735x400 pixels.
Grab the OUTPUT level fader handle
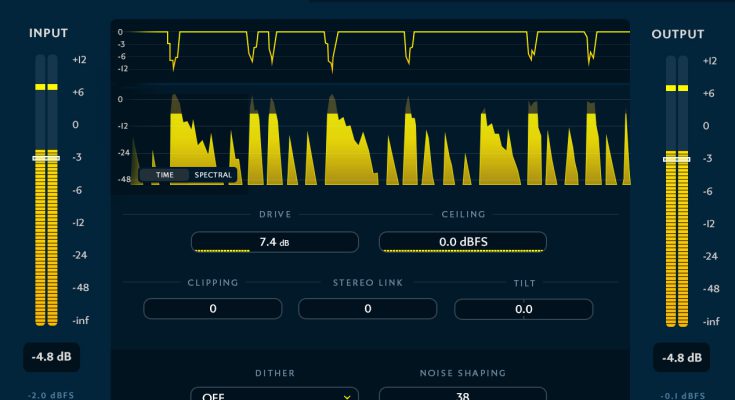coord(677,159)
